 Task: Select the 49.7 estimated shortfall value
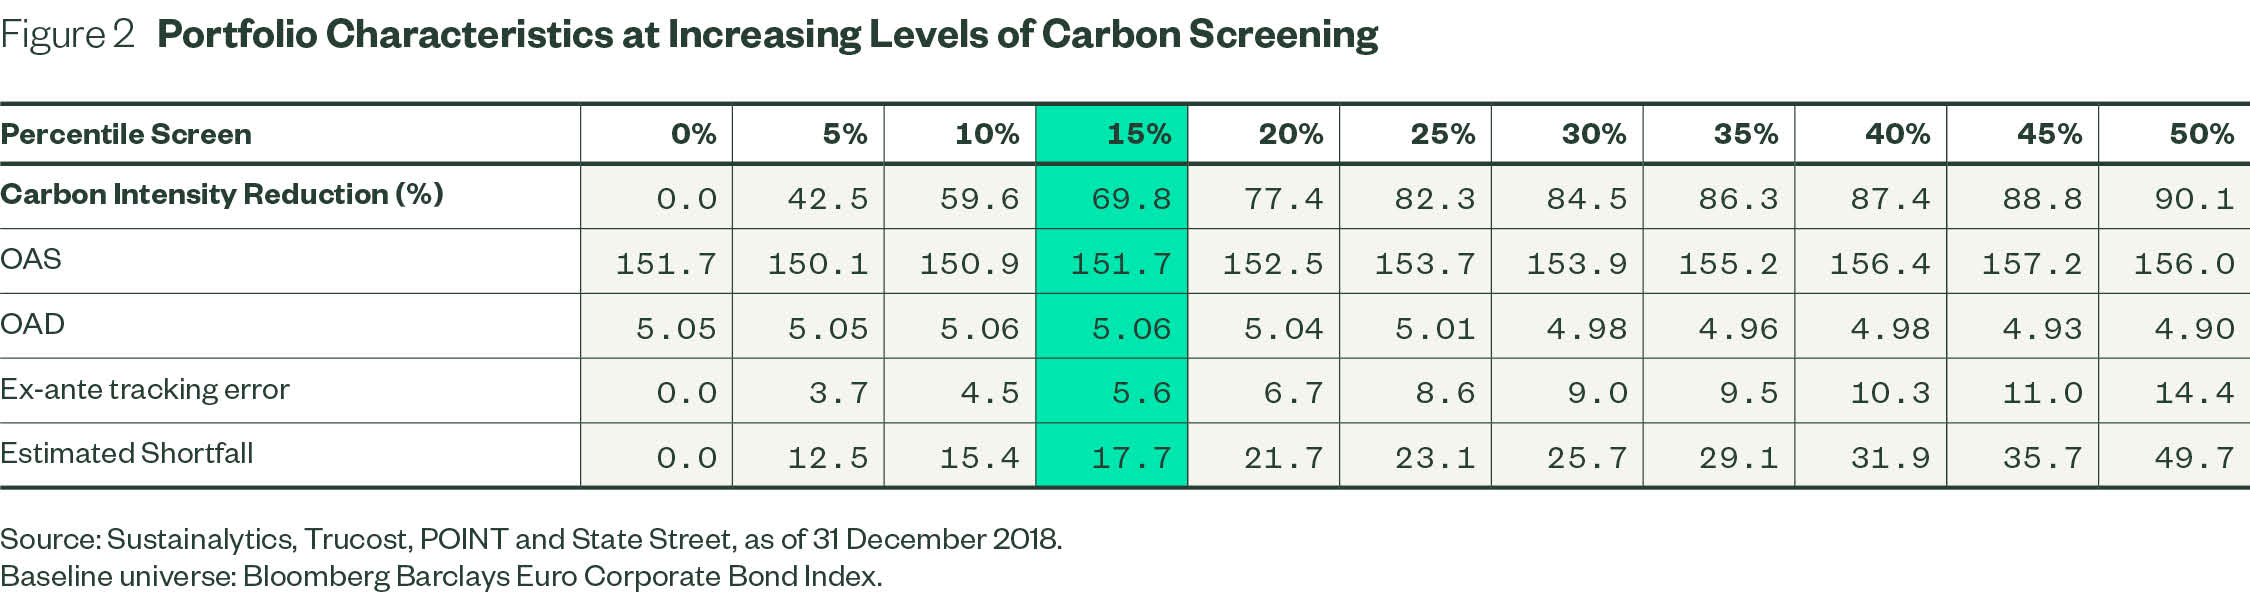pos(2194,457)
